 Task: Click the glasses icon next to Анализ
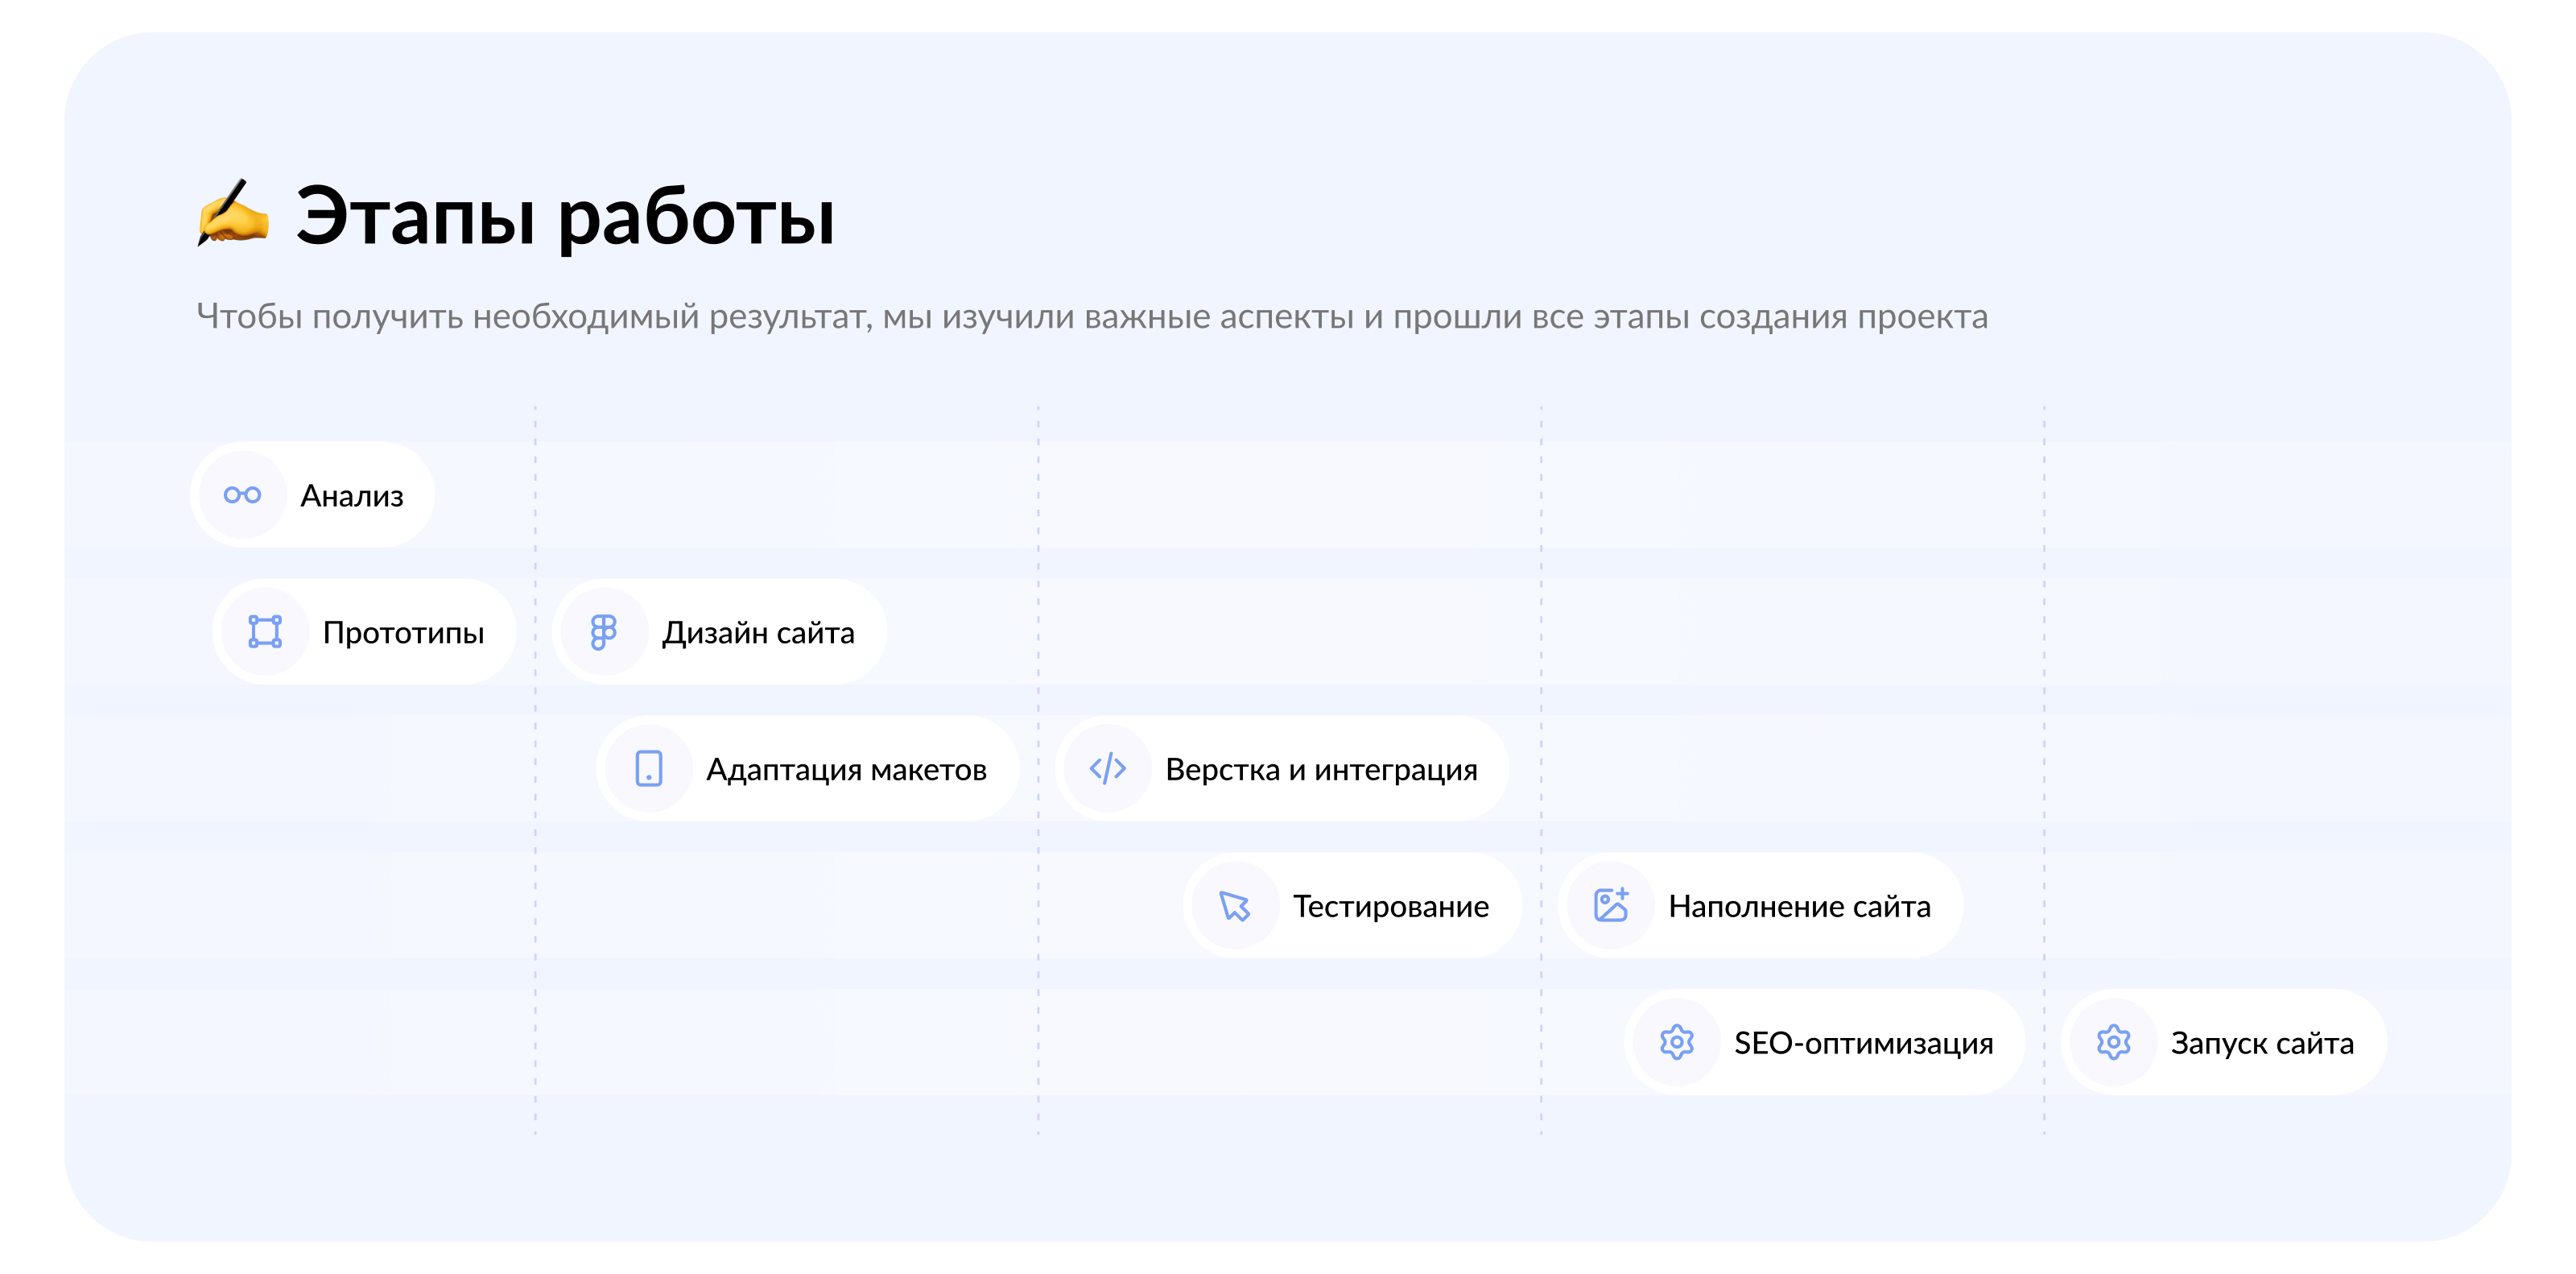pos(242,495)
